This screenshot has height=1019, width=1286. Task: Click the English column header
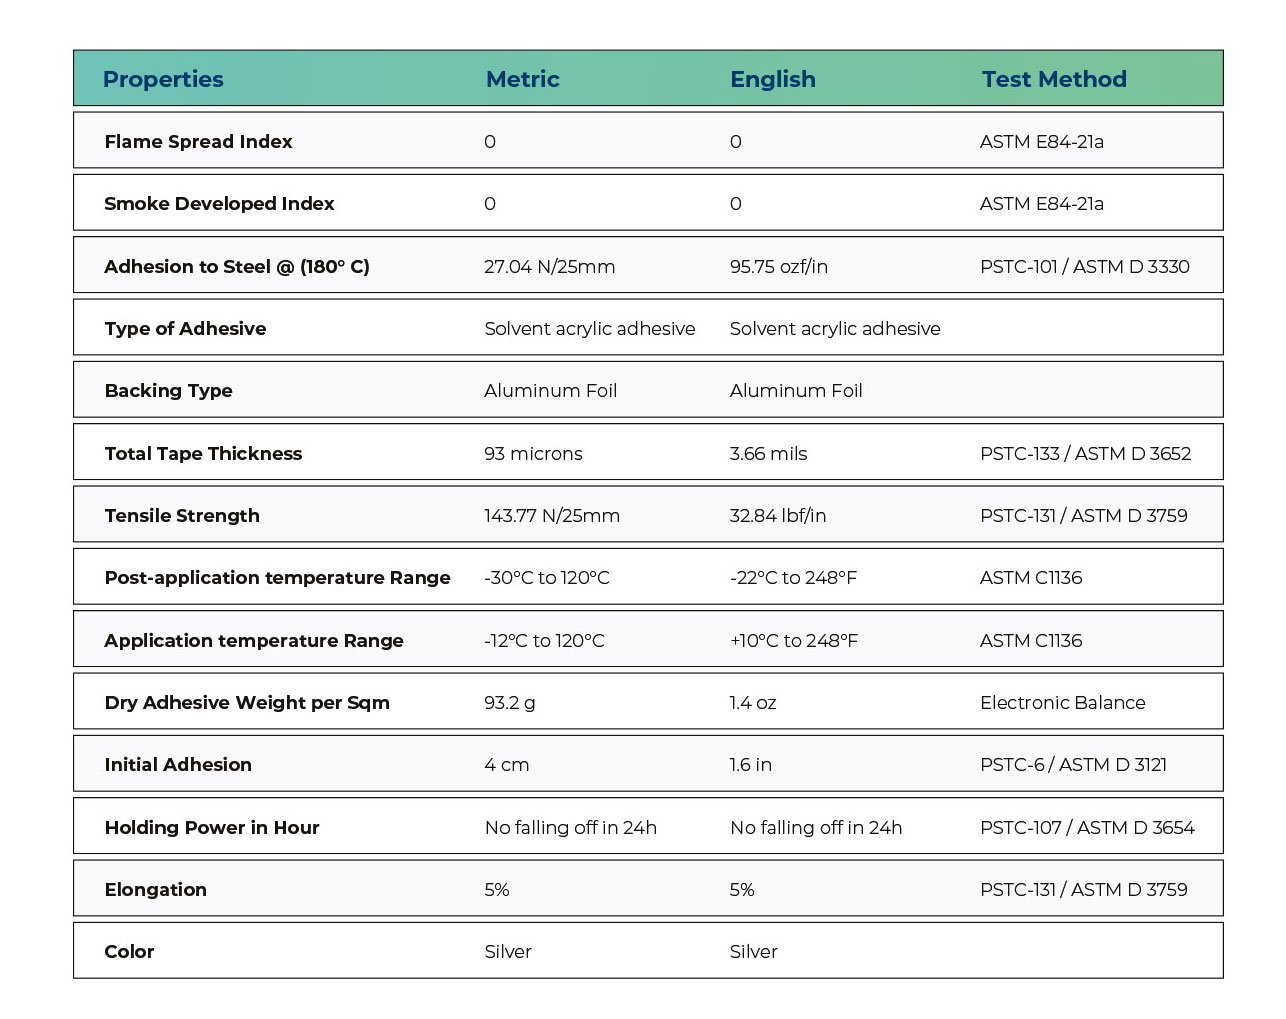[x=772, y=79]
